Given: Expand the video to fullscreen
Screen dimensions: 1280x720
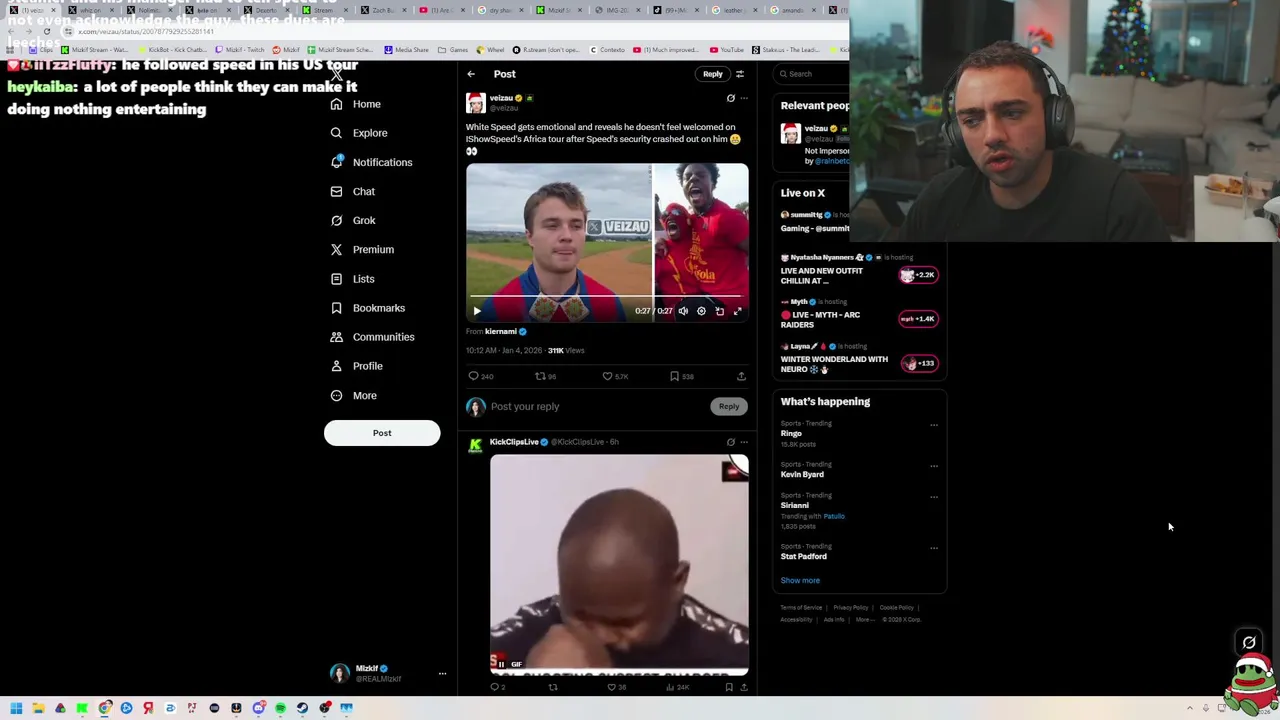Looking at the screenshot, I should (738, 311).
